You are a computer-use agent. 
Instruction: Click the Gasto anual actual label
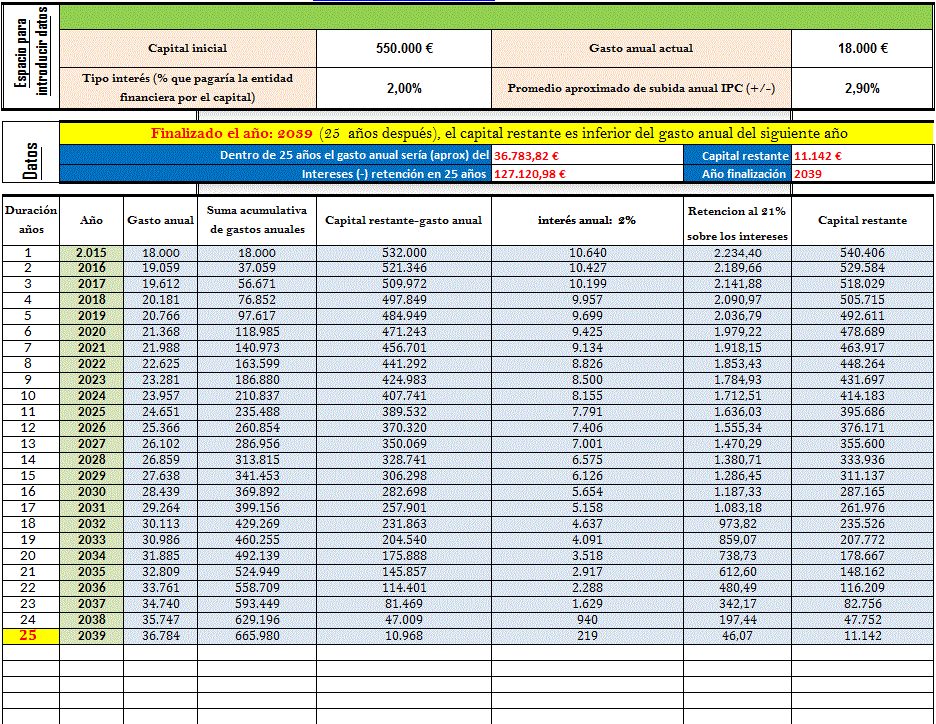point(641,48)
